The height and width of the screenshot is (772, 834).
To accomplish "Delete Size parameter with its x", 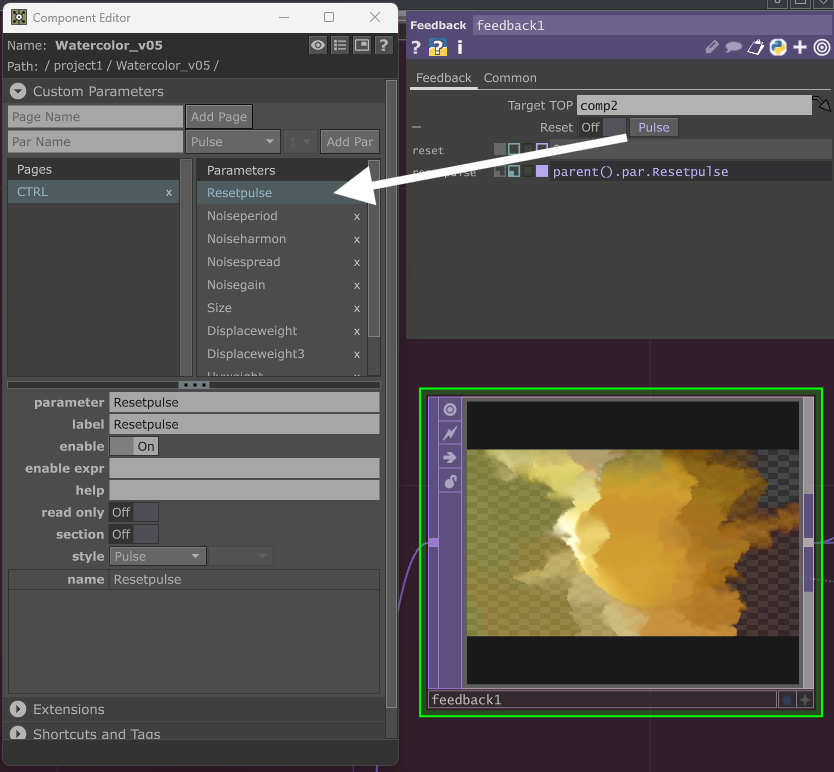I will pyautogui.click(x=357, y=309).
